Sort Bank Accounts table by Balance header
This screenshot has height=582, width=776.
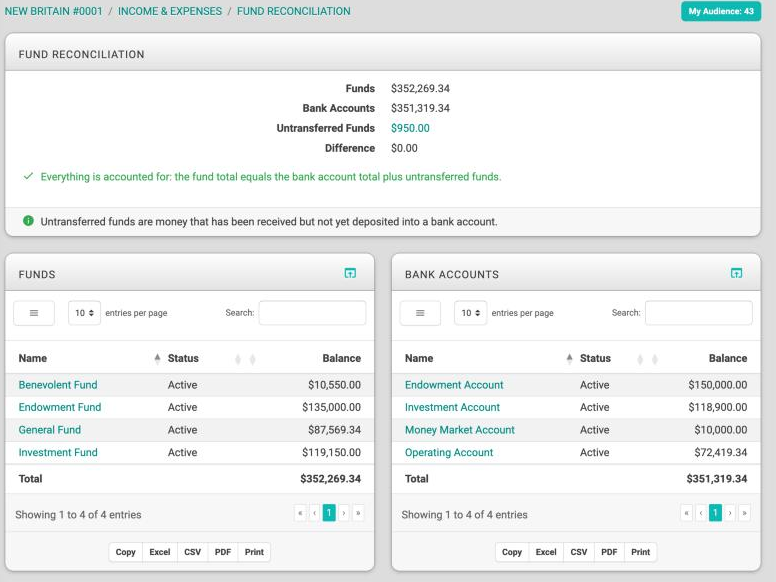[x=728, y=358]
